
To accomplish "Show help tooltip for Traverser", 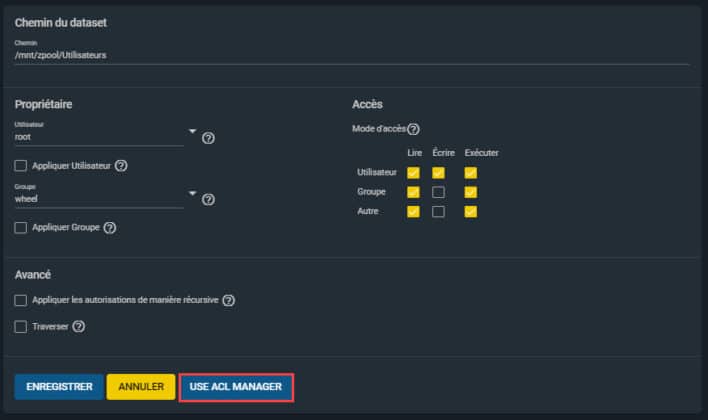I will pyautogui.click(x=78, y=326).
